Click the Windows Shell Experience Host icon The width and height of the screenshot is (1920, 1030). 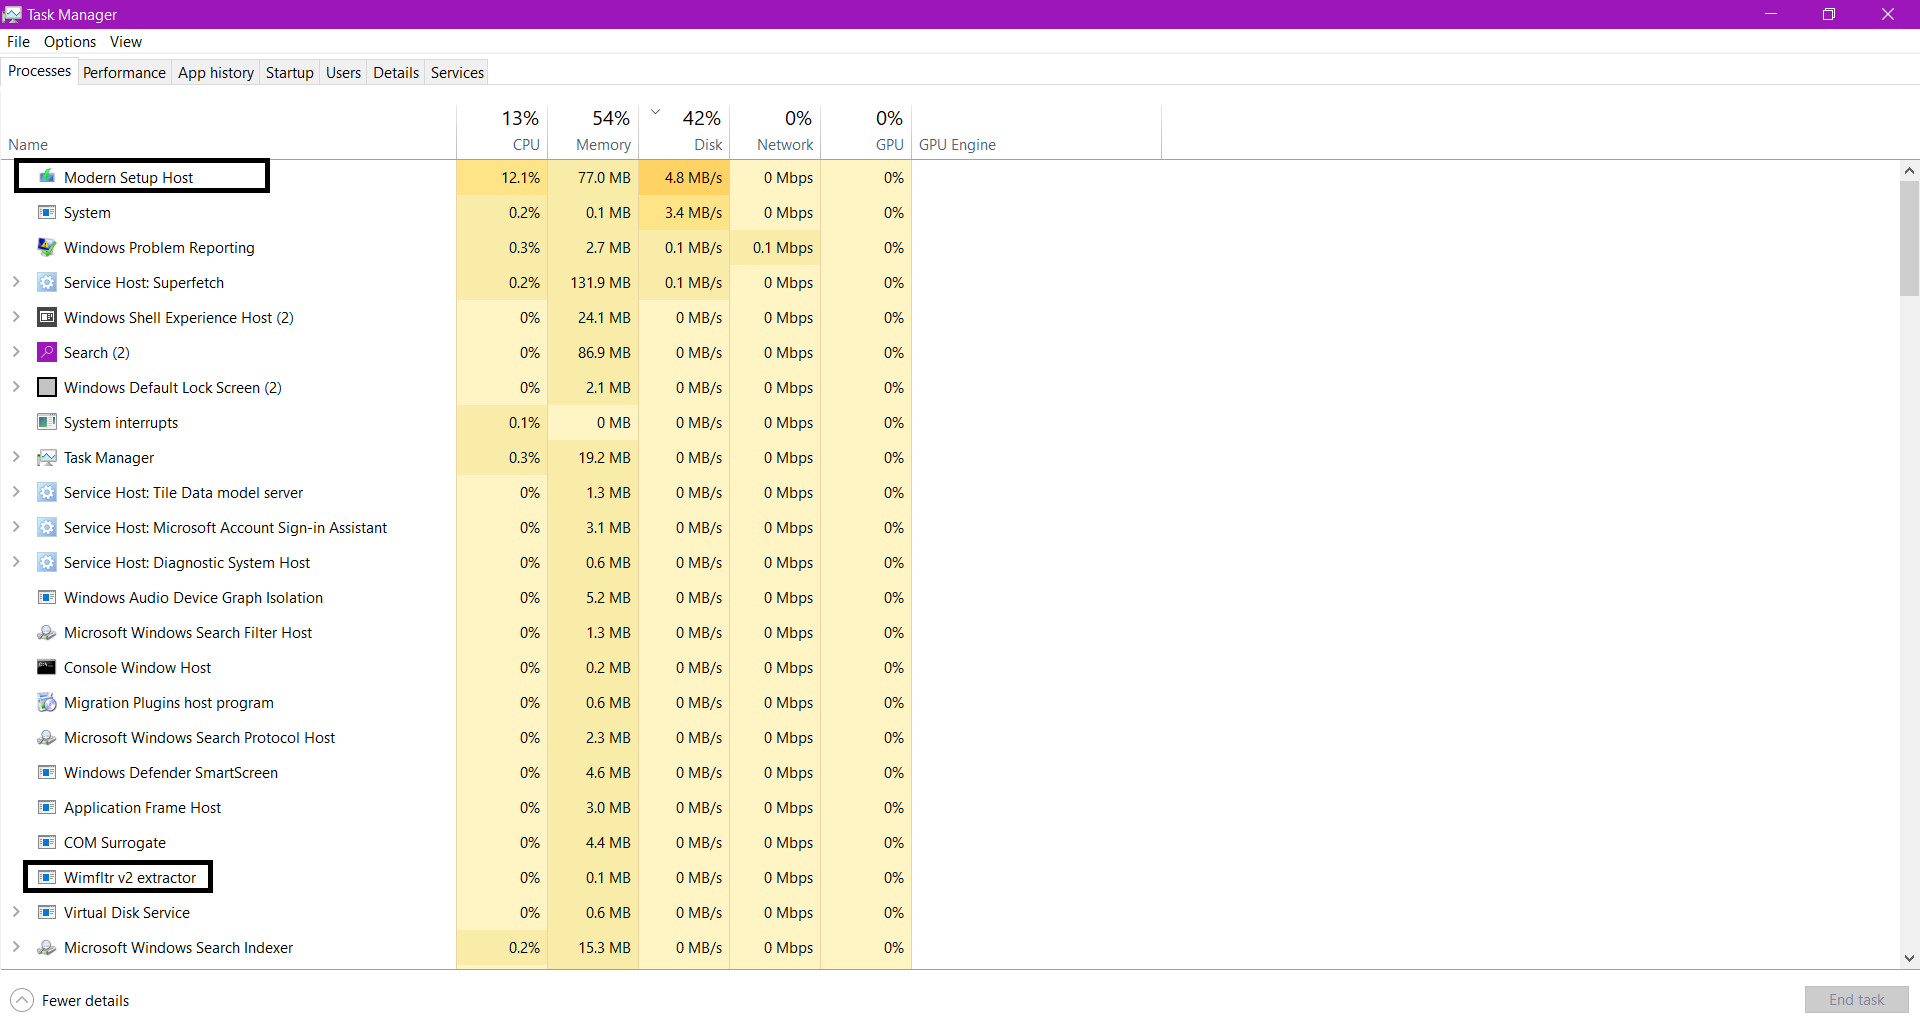(x=47, y=317)
